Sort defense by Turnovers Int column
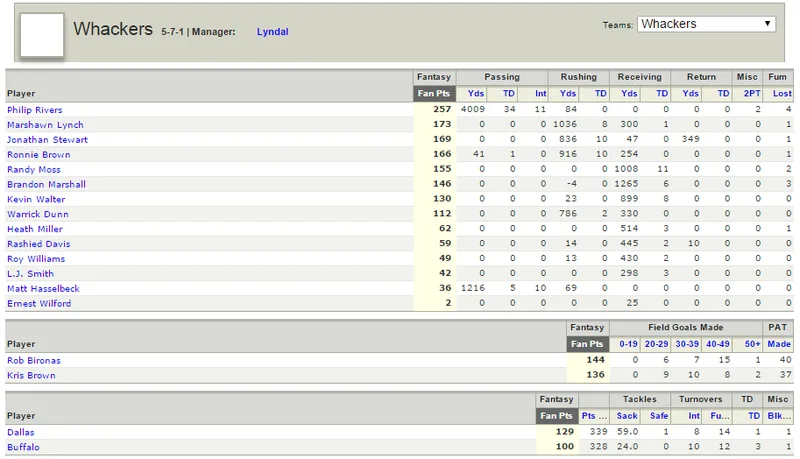Image resolution: width=800 pixels, height=459 pixels. pyautogui.click(x=694, y=416)
